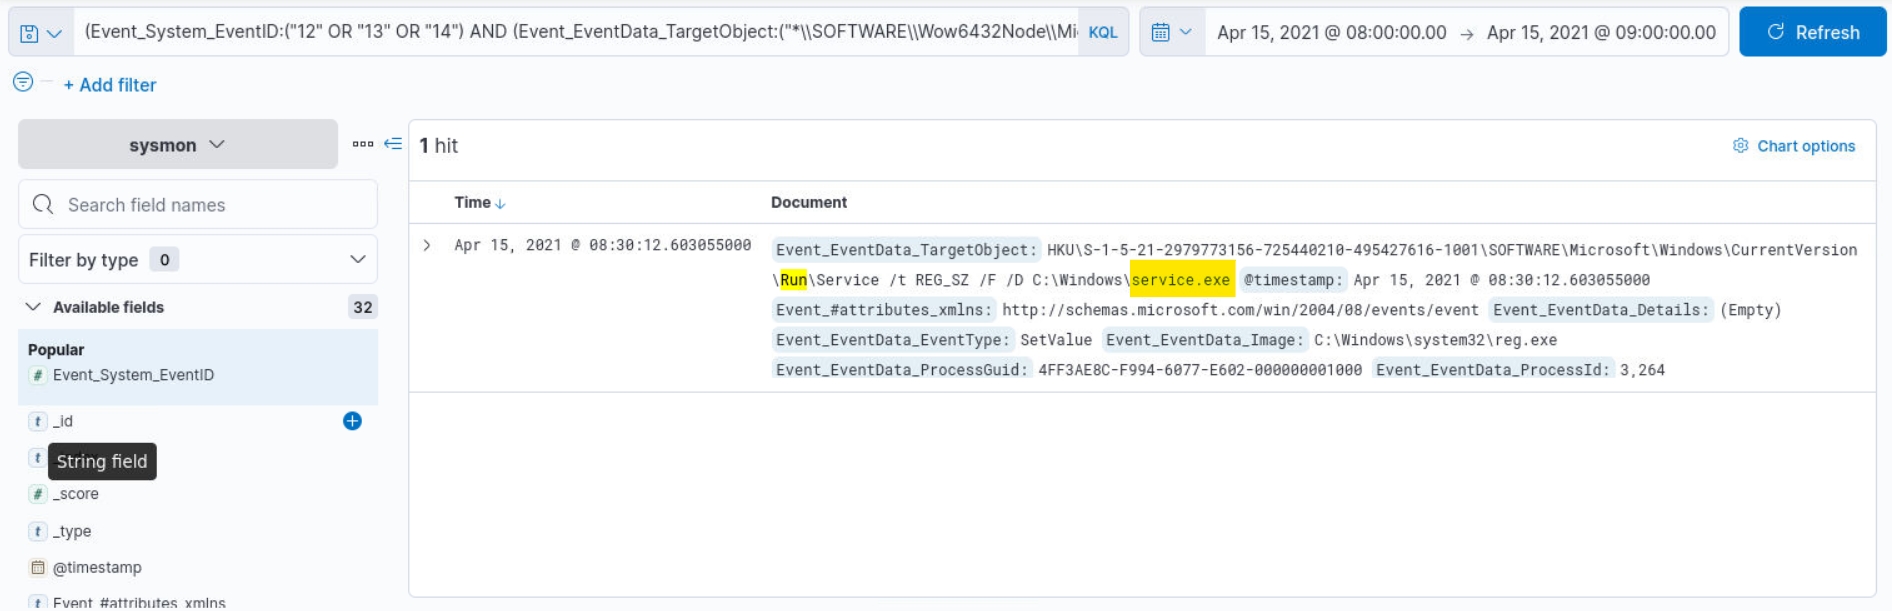
Task: Open Chart options settings
Action: pyautogui.click(x=1794, y=146)
